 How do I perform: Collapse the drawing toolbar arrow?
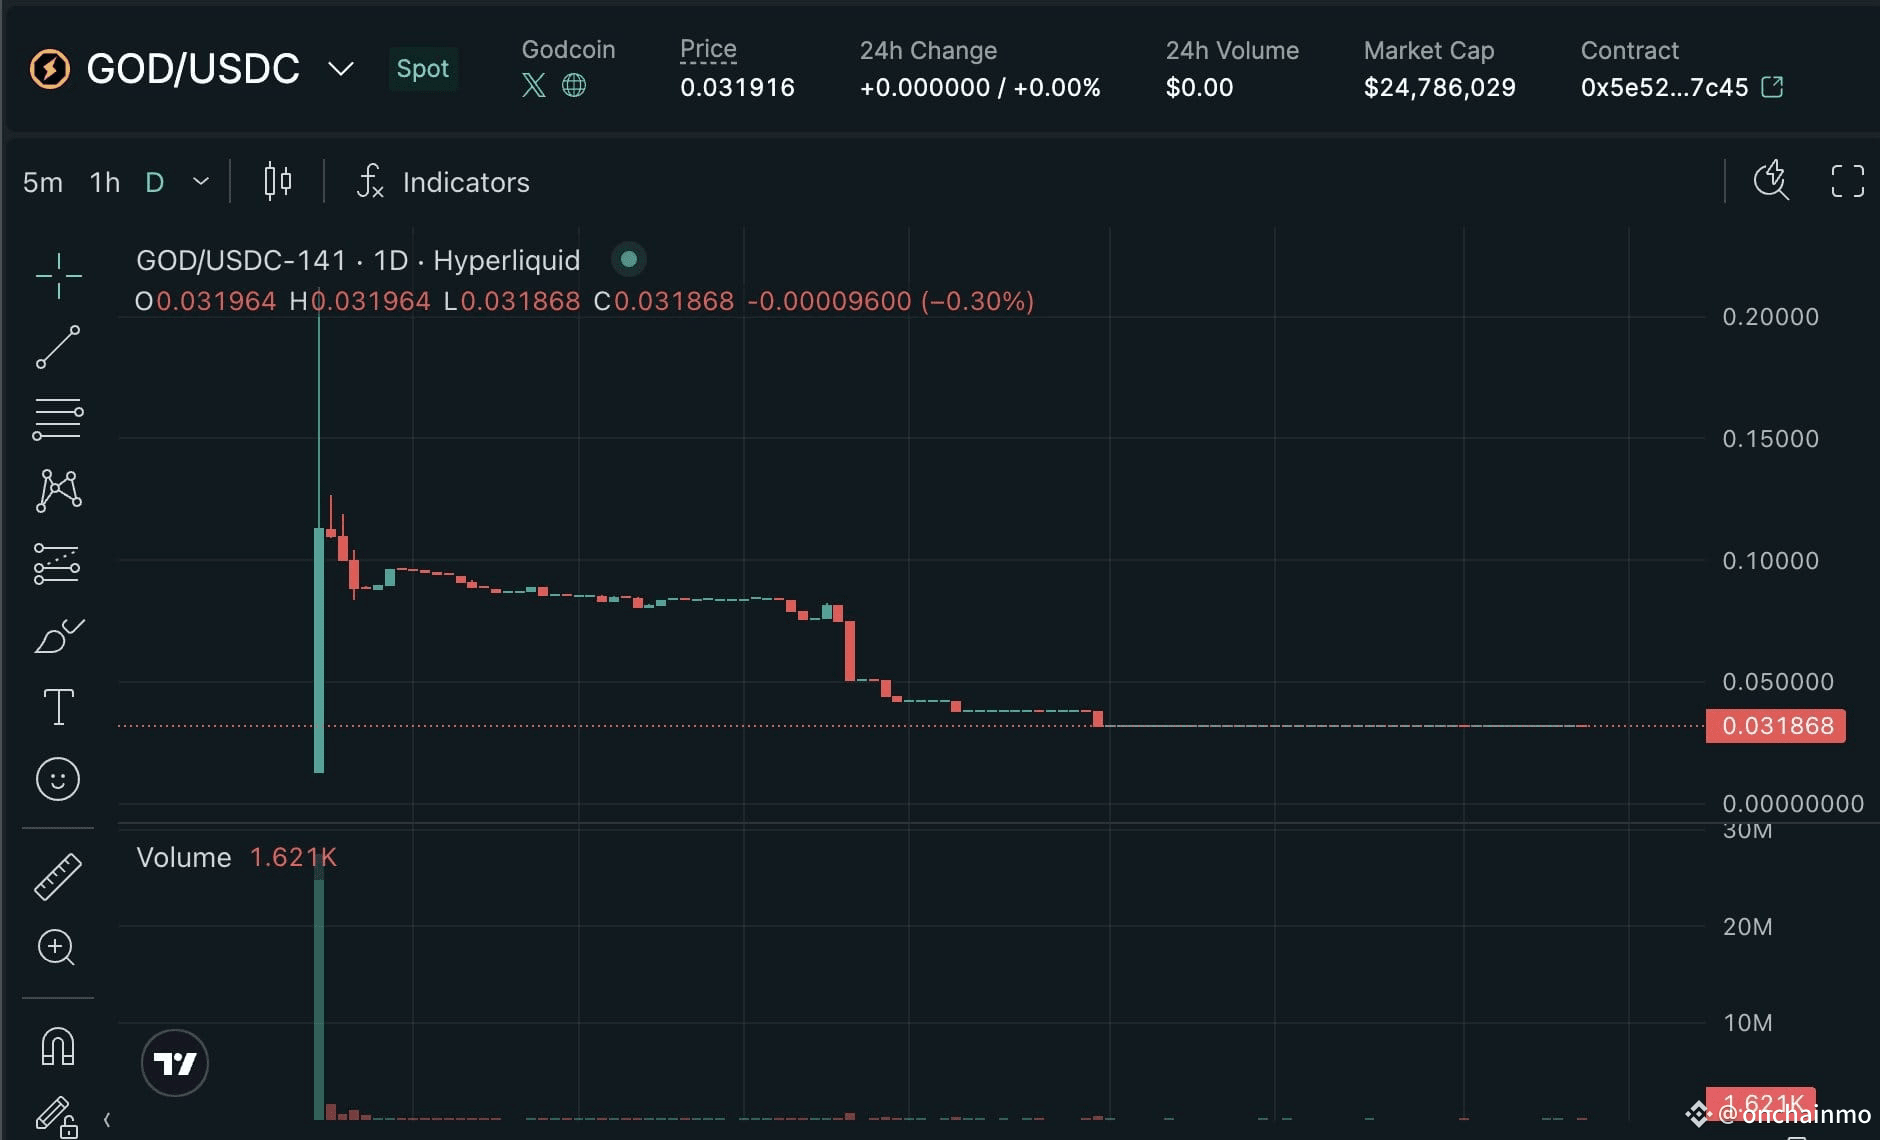point(107,1120)
